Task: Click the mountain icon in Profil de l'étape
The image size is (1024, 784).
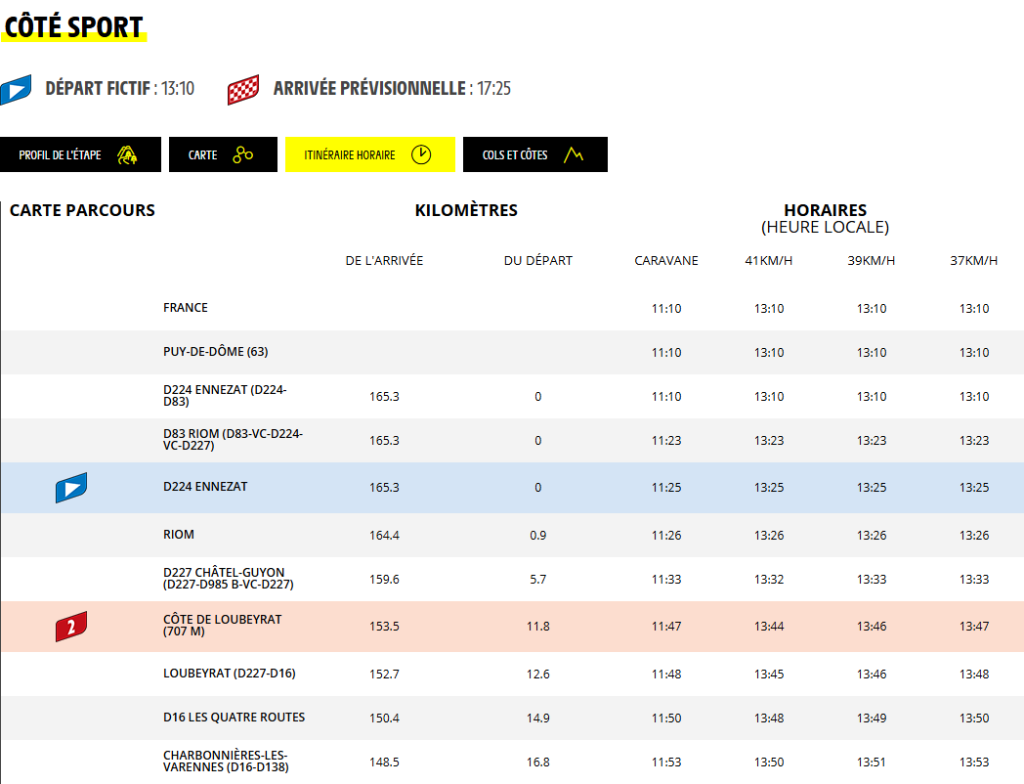Action: coord(127,155)
